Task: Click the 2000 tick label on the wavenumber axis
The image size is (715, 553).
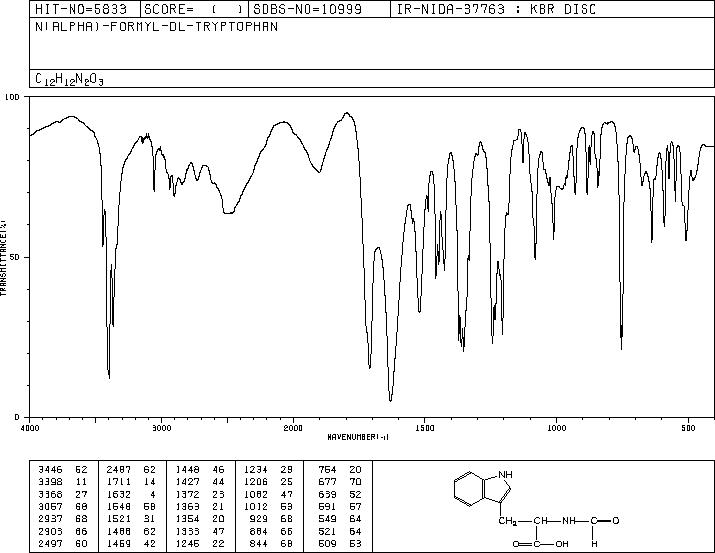Action: click(x=293, y=428)
